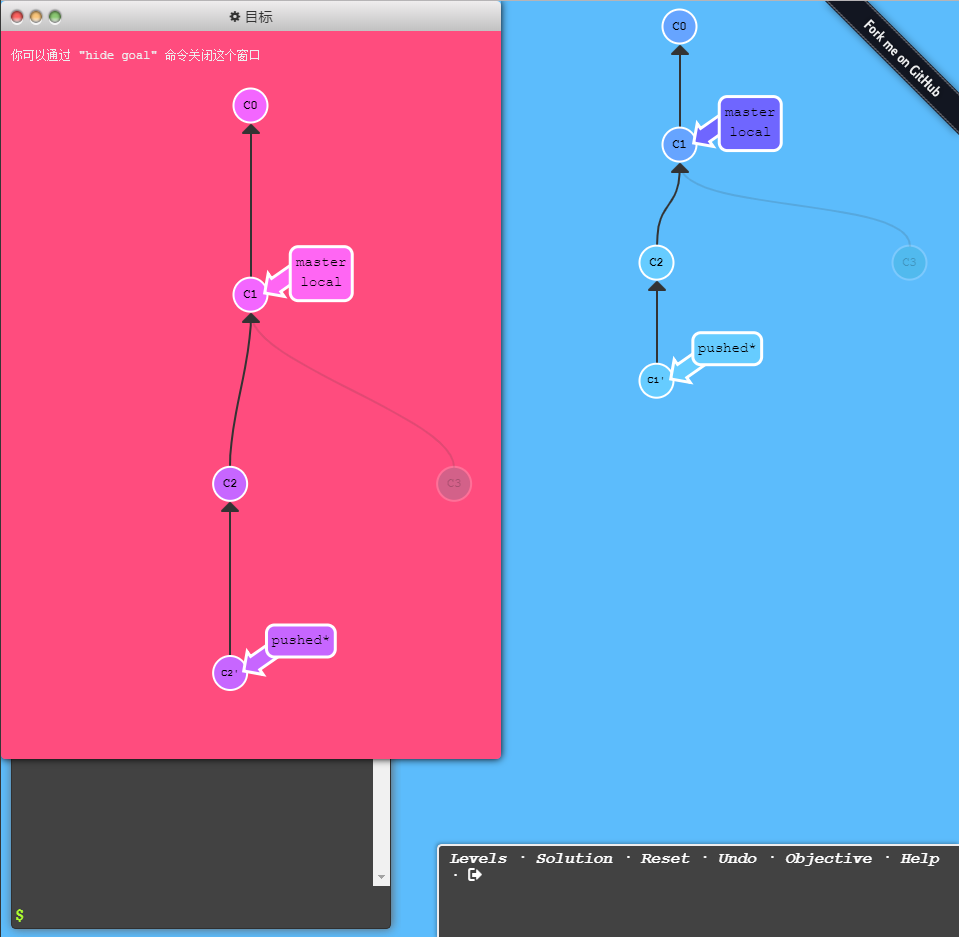Select C0 commit in the goal window
Image resolution: width=959 pixels, height=937 pixels.
(x=251, y=105)
